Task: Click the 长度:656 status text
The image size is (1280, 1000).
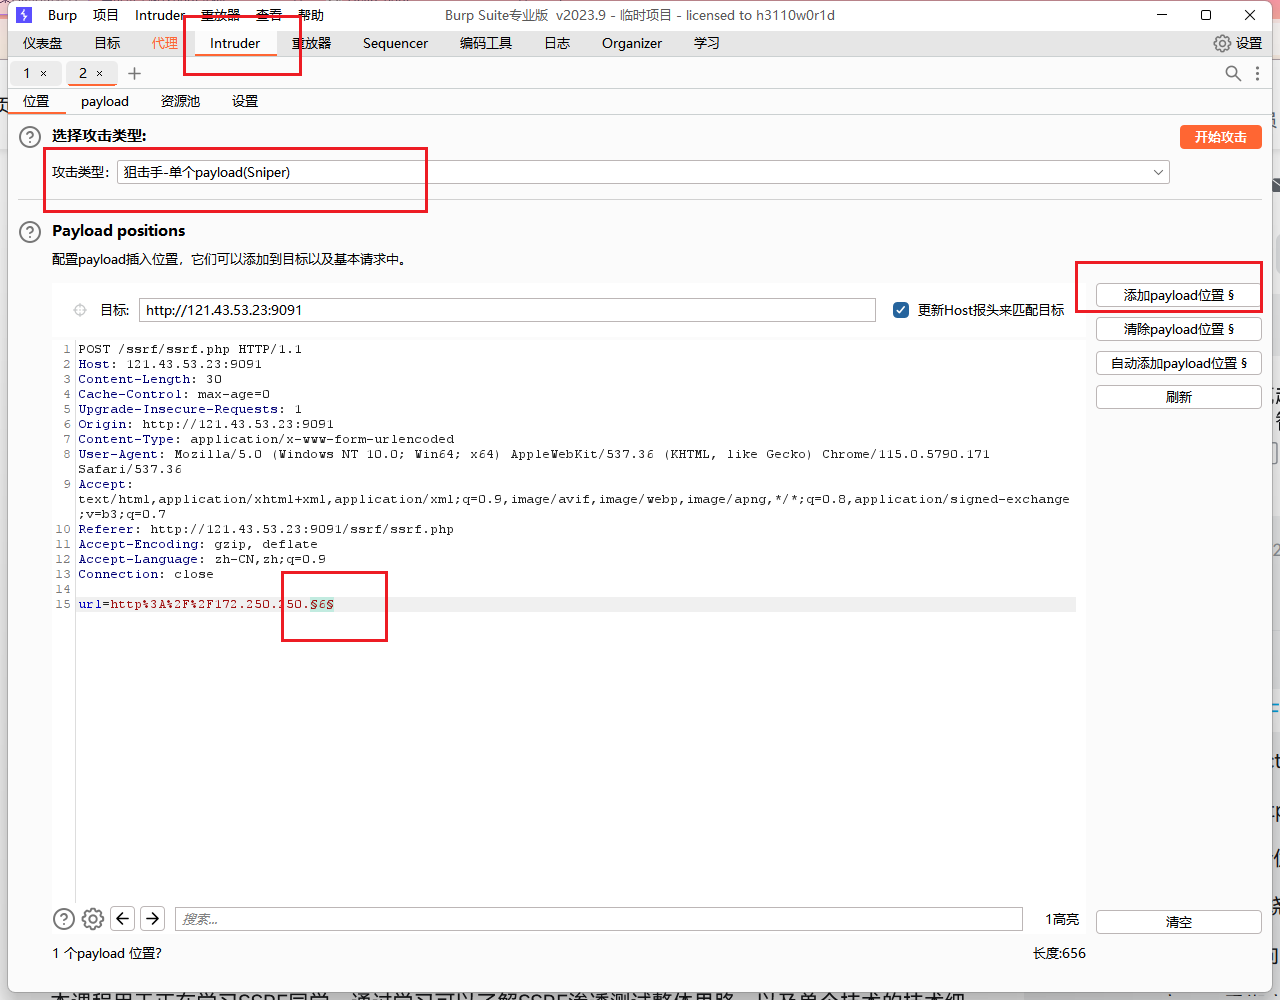Action: 1059,953
